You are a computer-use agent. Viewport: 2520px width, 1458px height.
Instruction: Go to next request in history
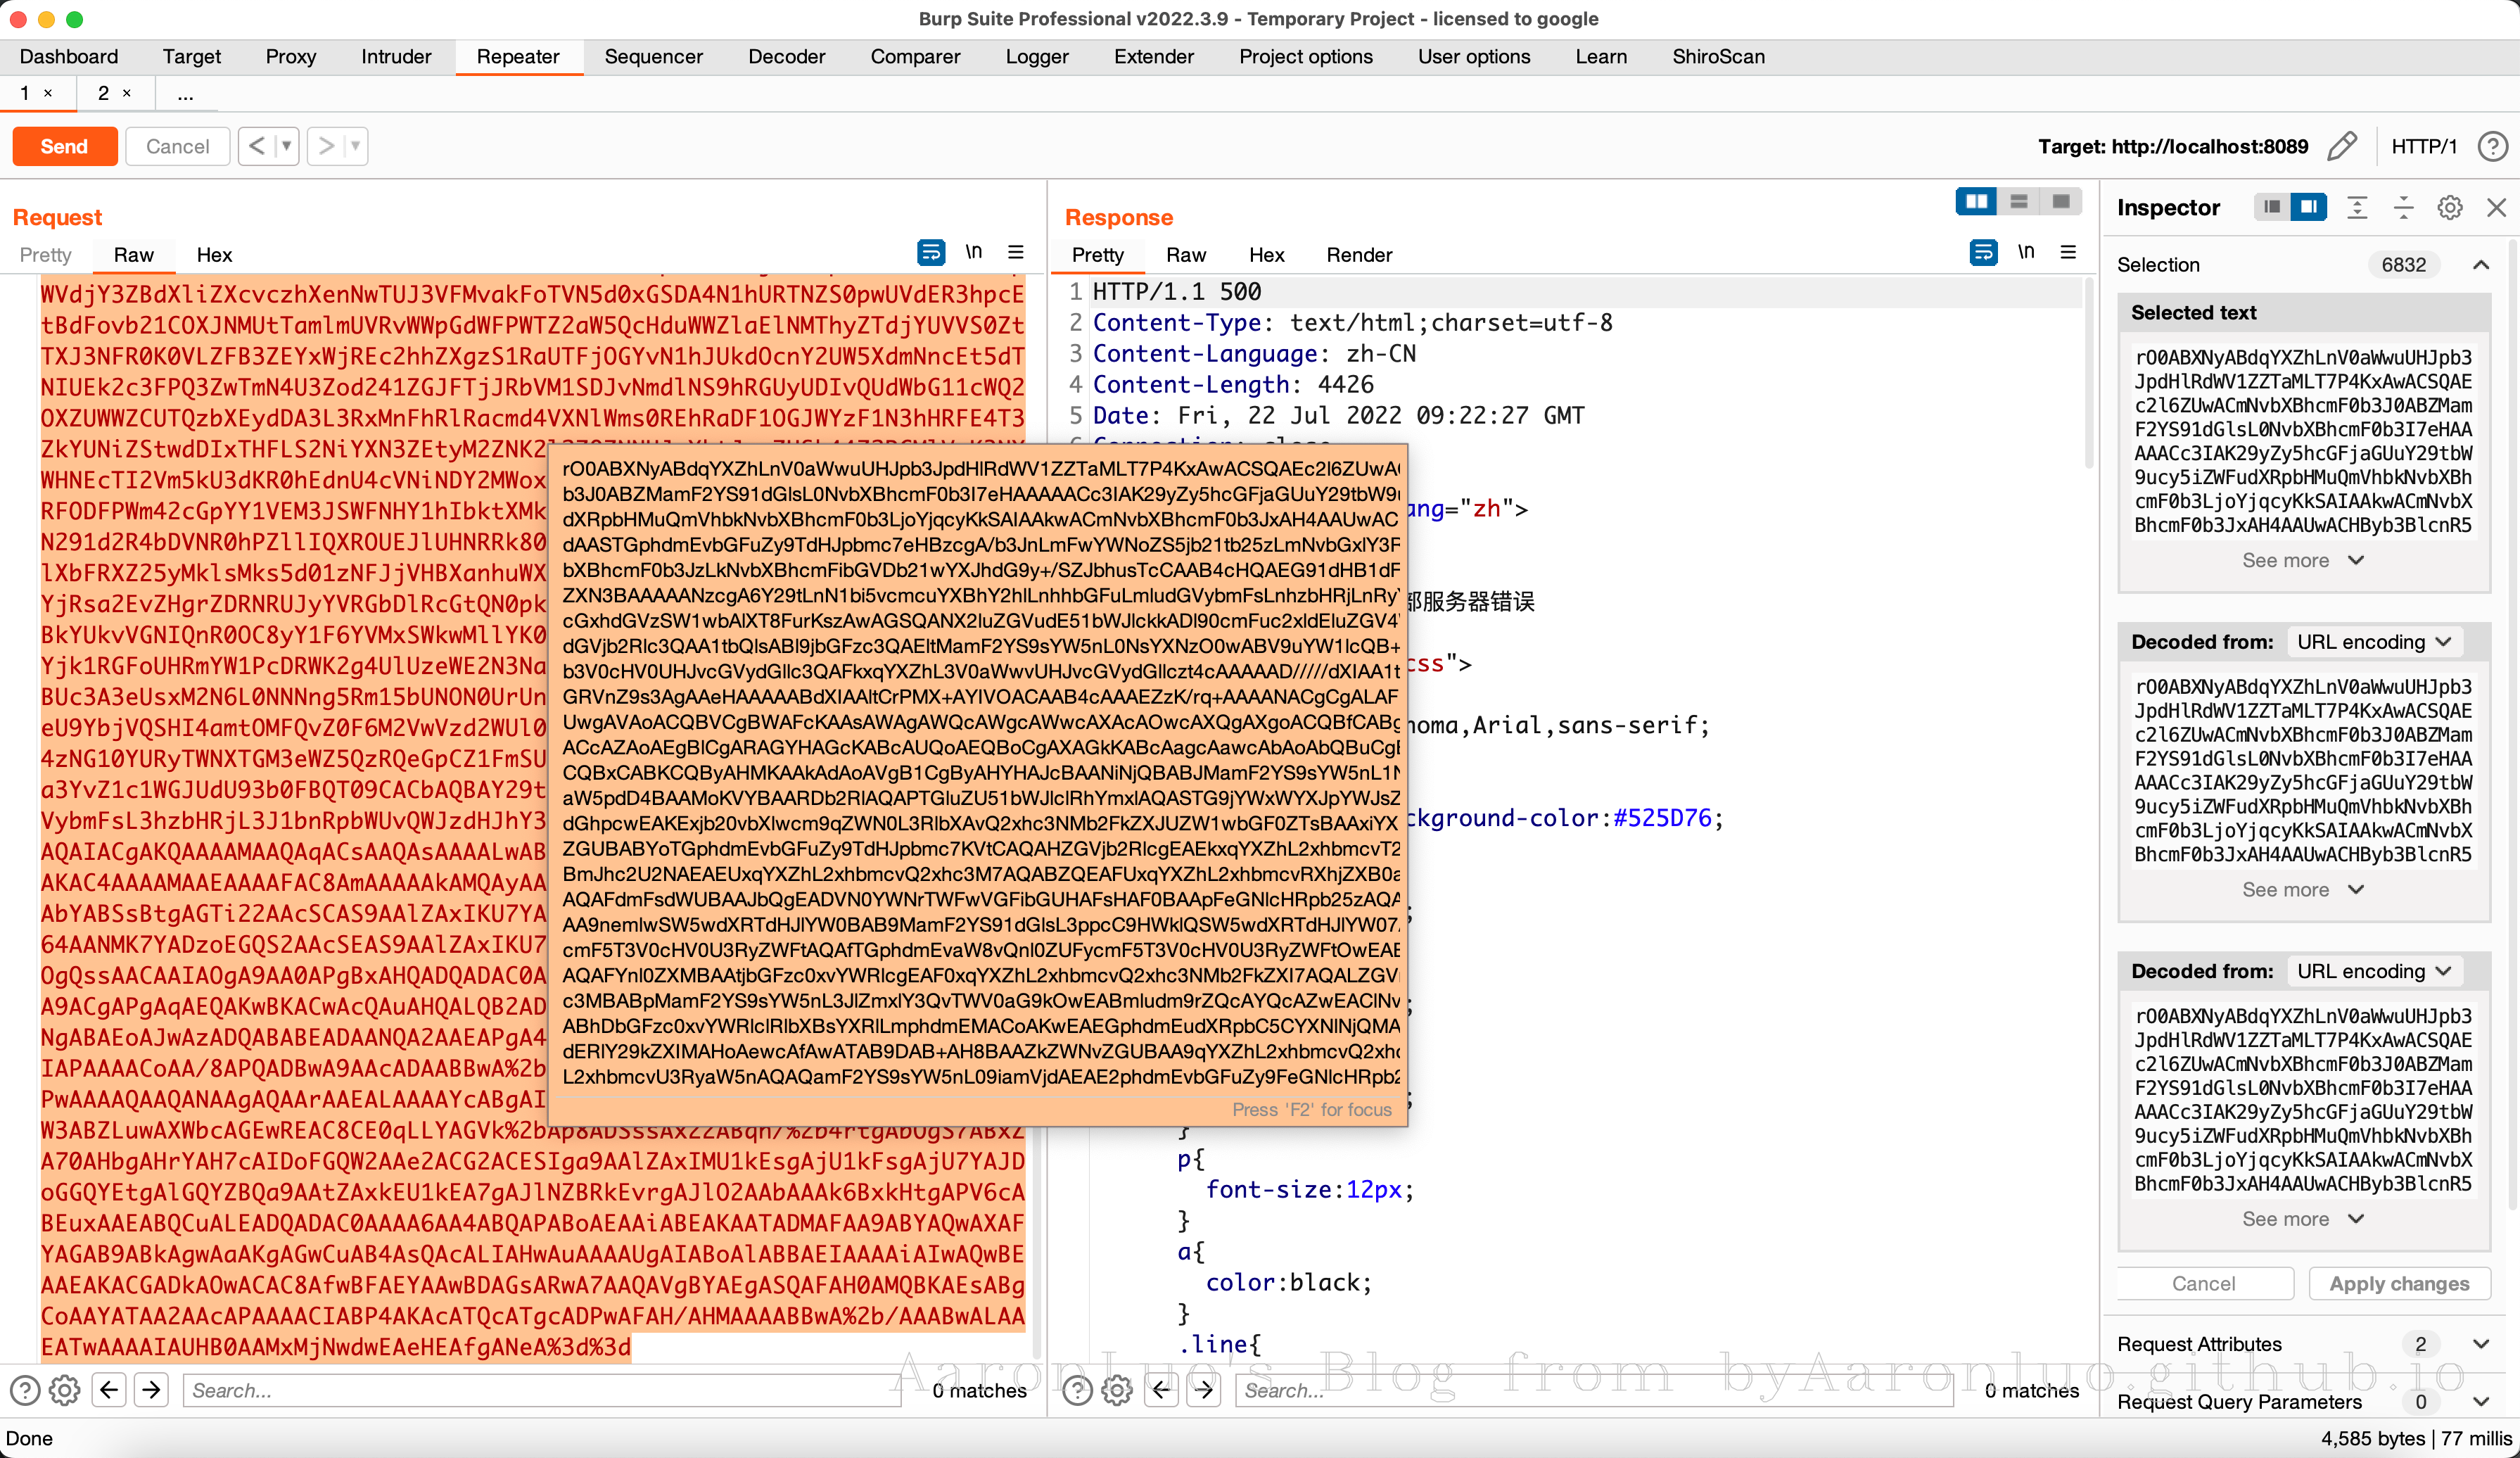pyautogui.click(x=326, y=146)
